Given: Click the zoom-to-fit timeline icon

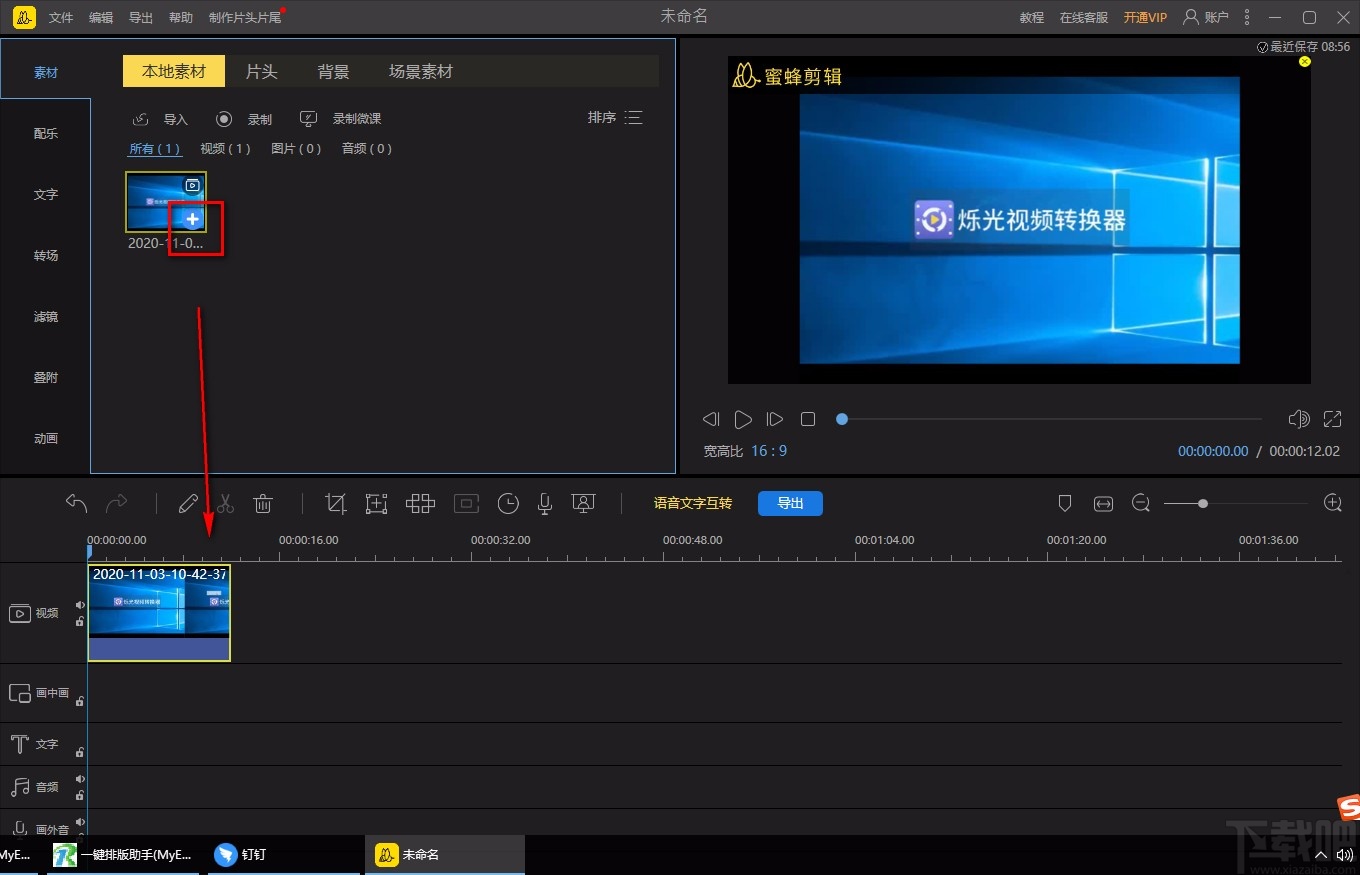Looking at the screenshot, I should point(1103,504).
